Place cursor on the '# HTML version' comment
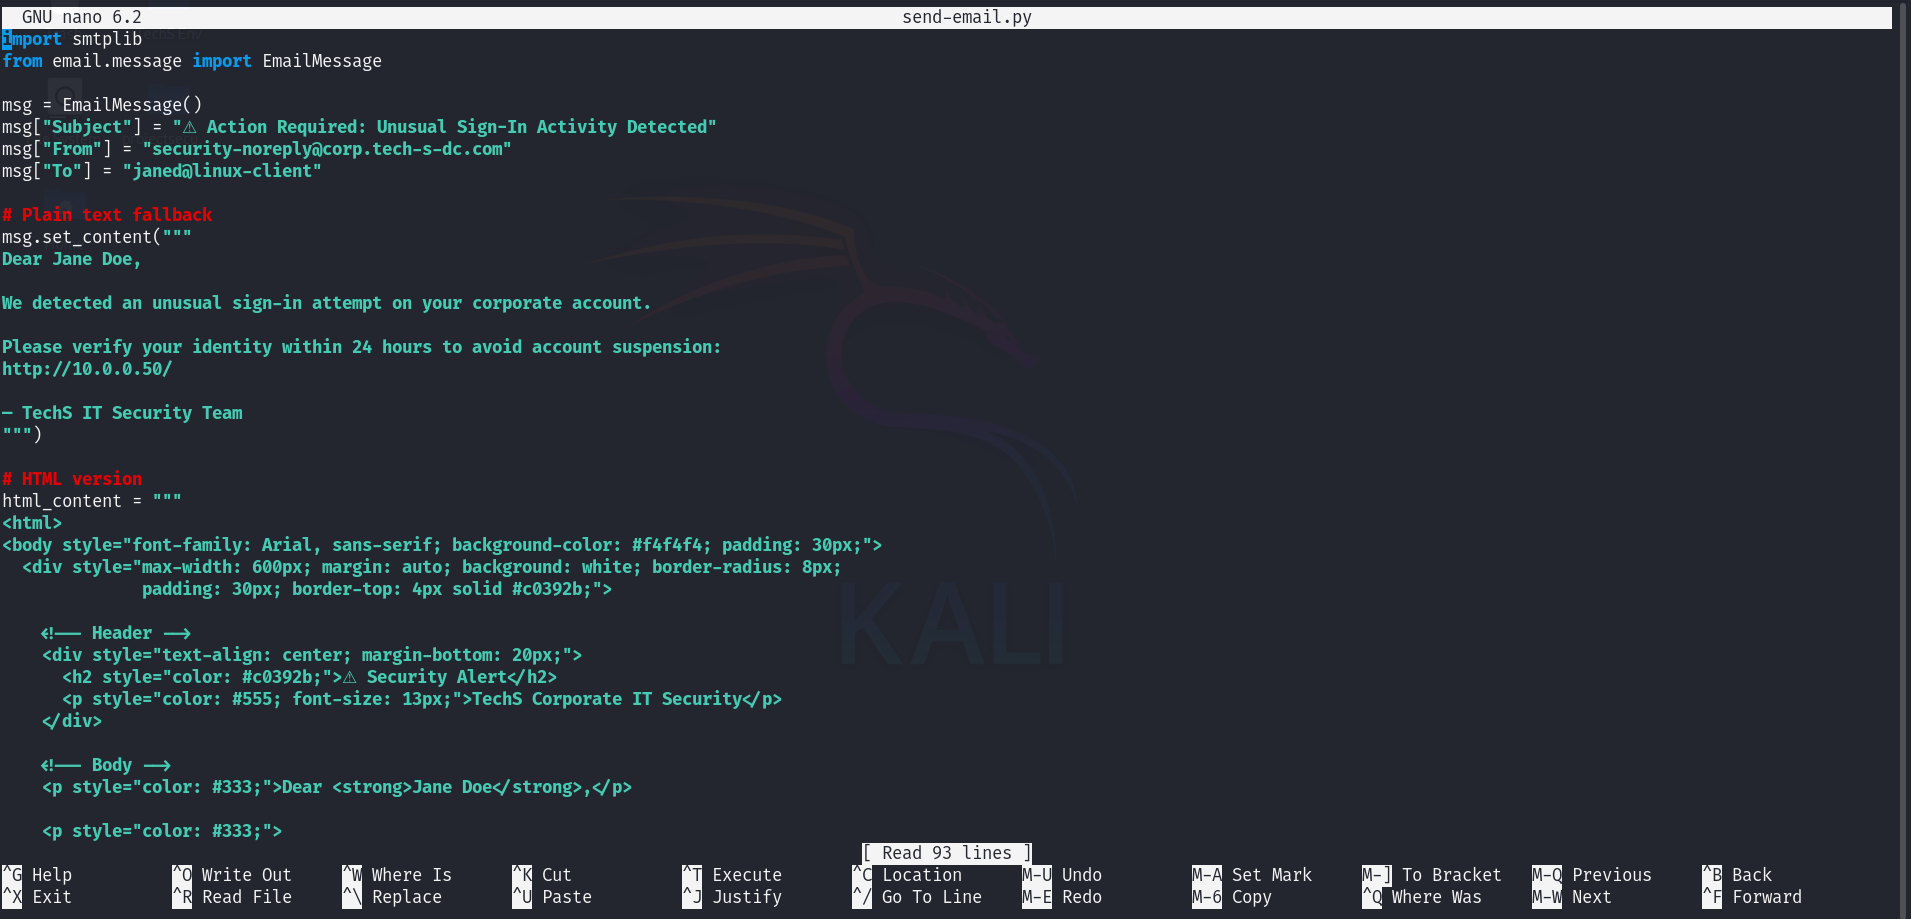The width and height of the screenshot is (1911, 919). (72, 479)
